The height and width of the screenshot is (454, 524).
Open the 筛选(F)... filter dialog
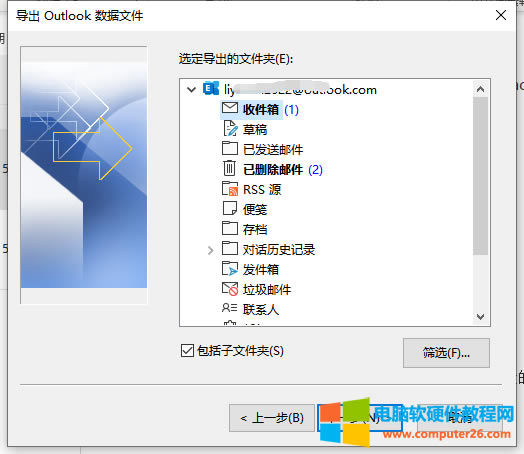446,353
